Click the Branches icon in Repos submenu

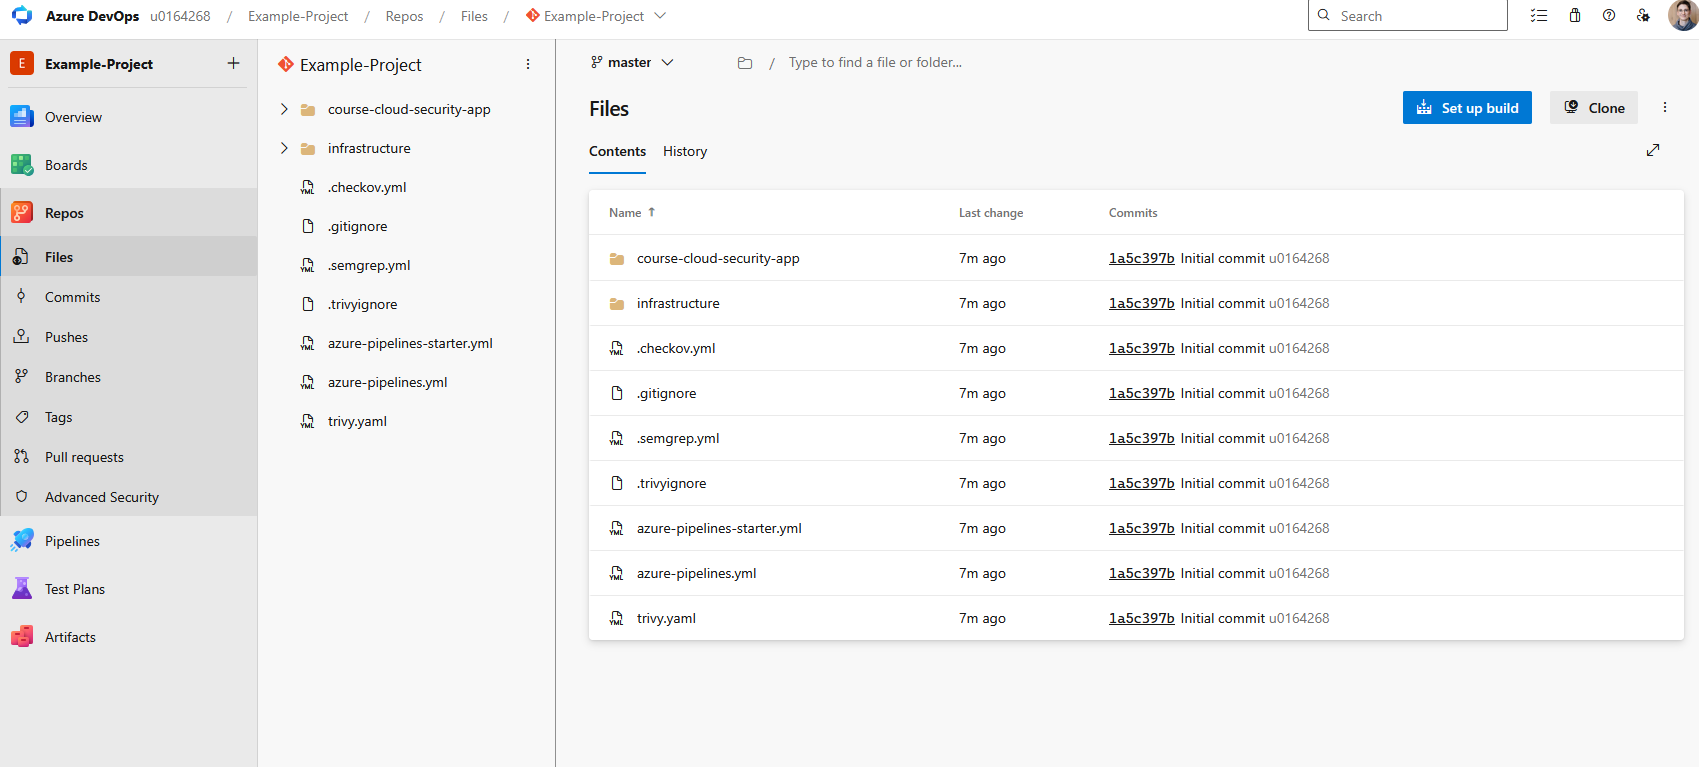click(21, 377)
